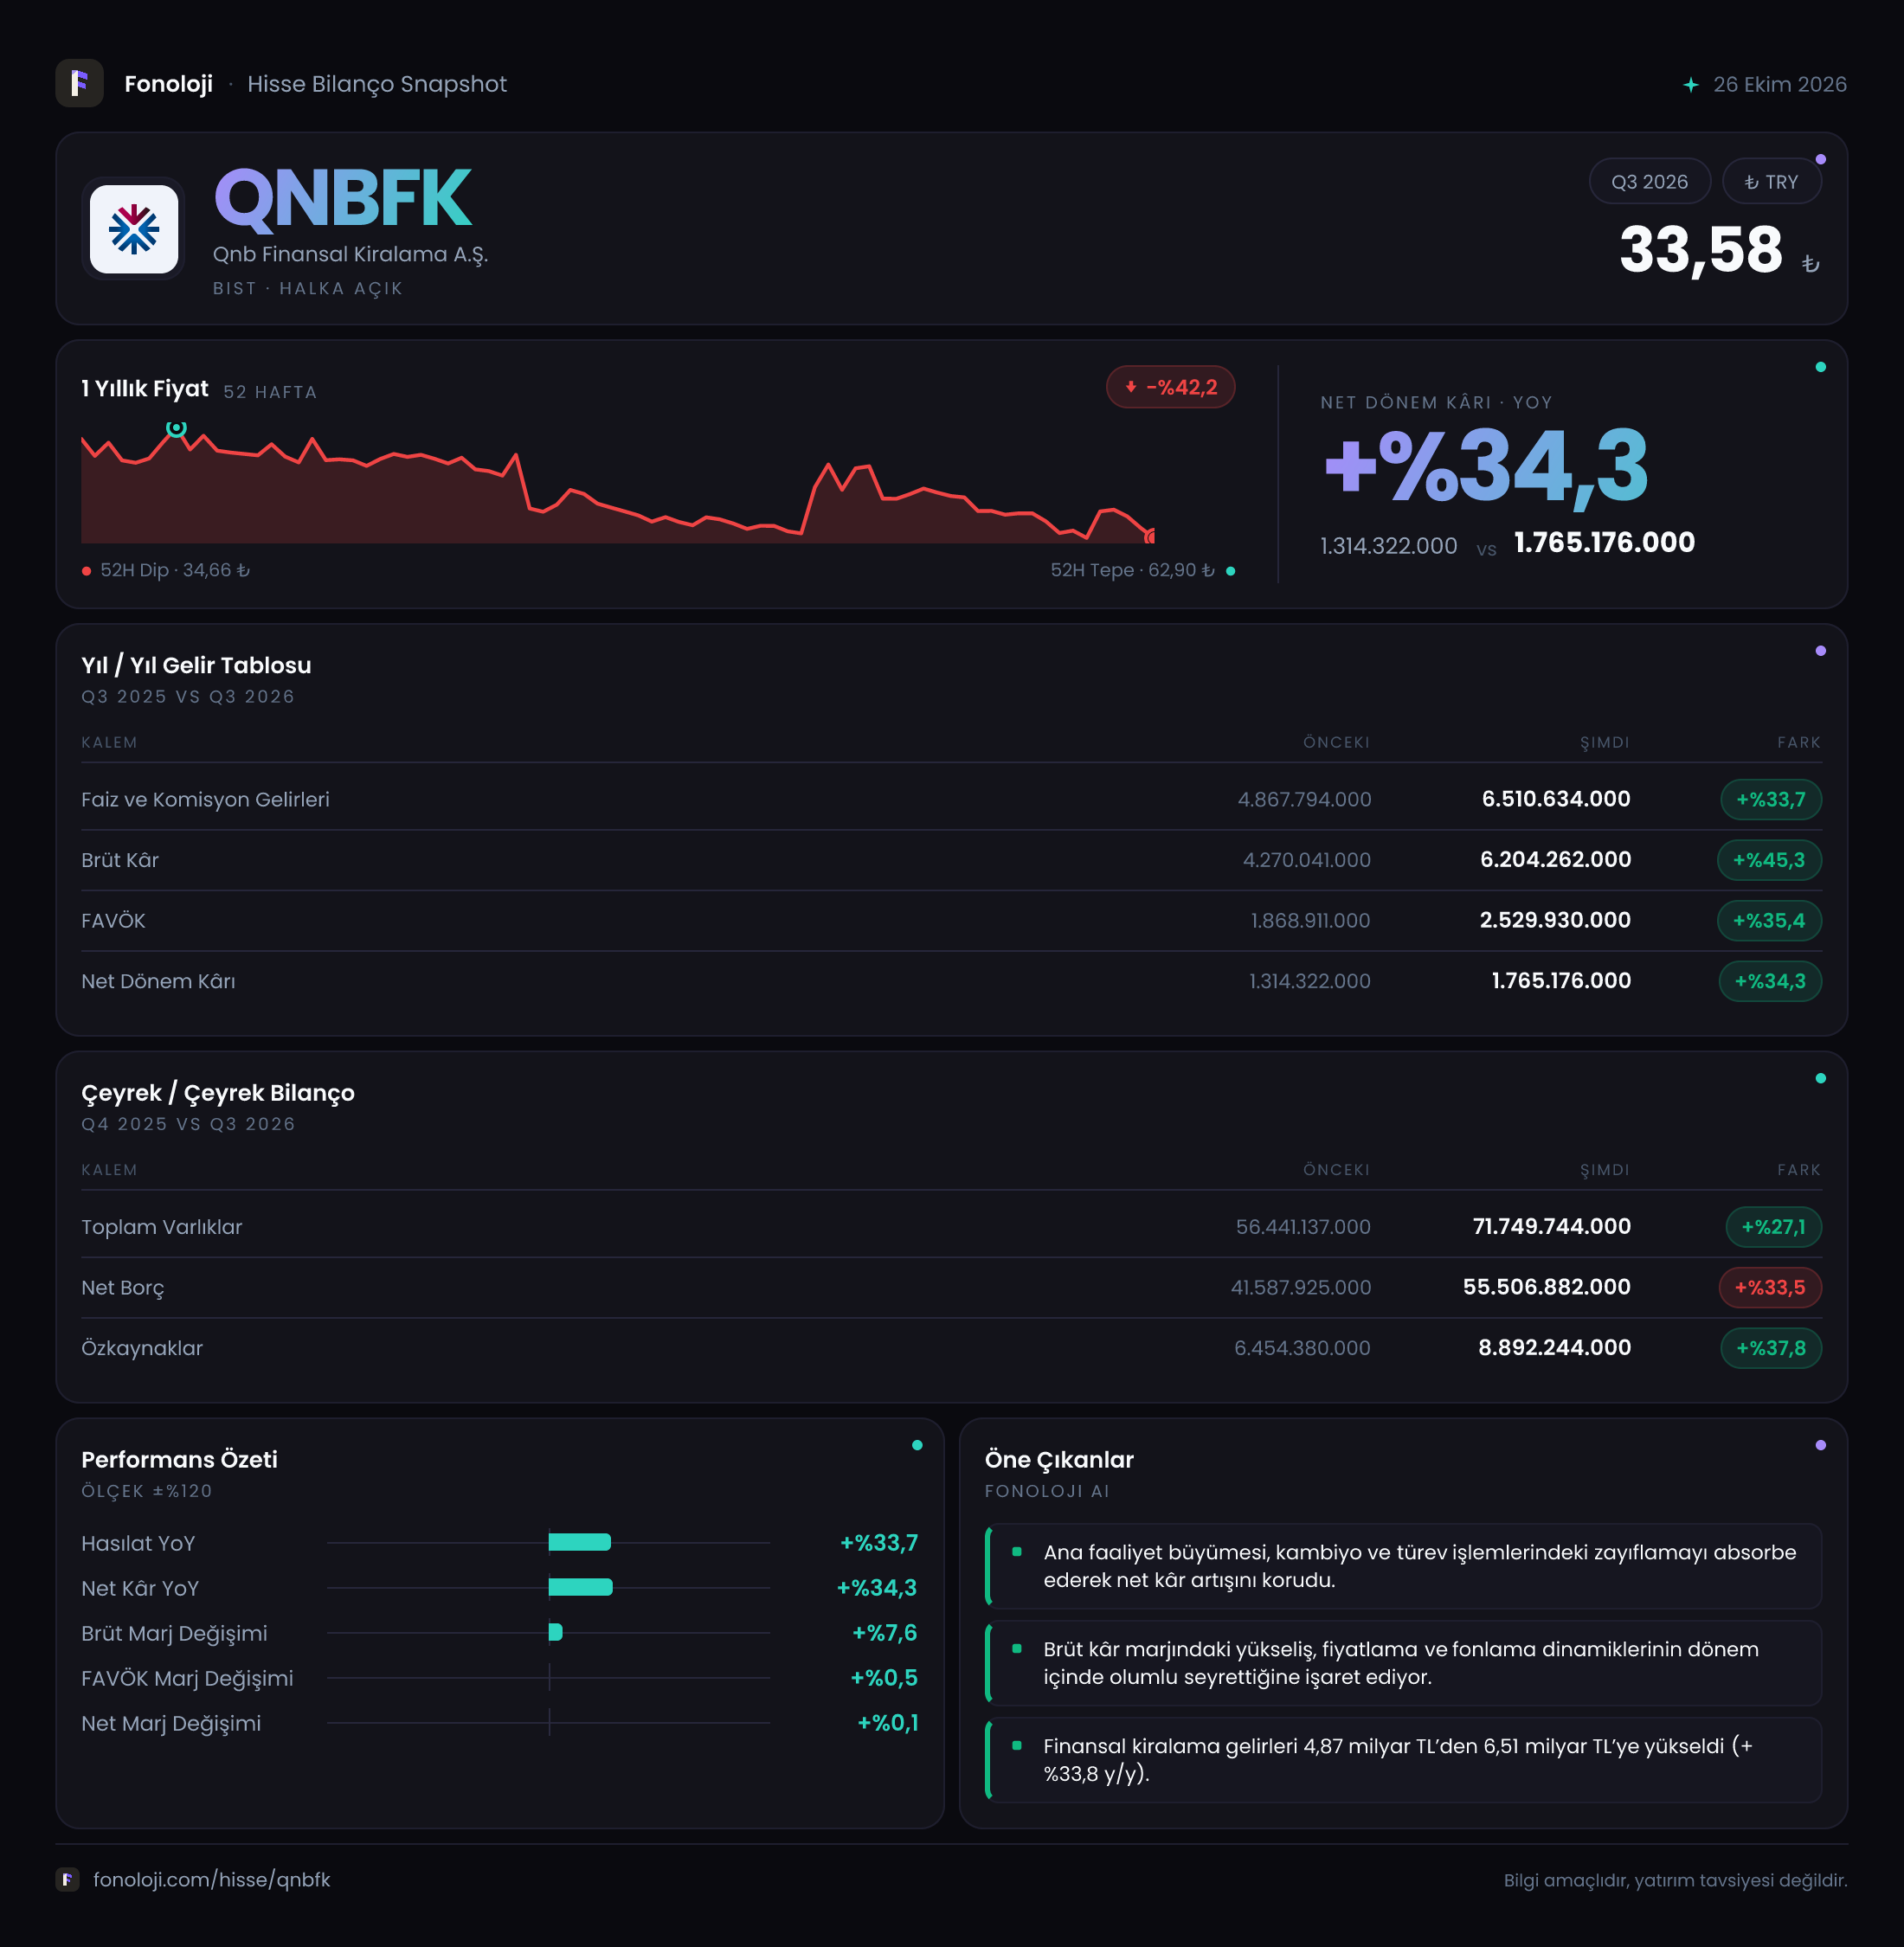Click the Lira symbol beside the price
1904x1947 pixels.
(x=1810, y=263)
